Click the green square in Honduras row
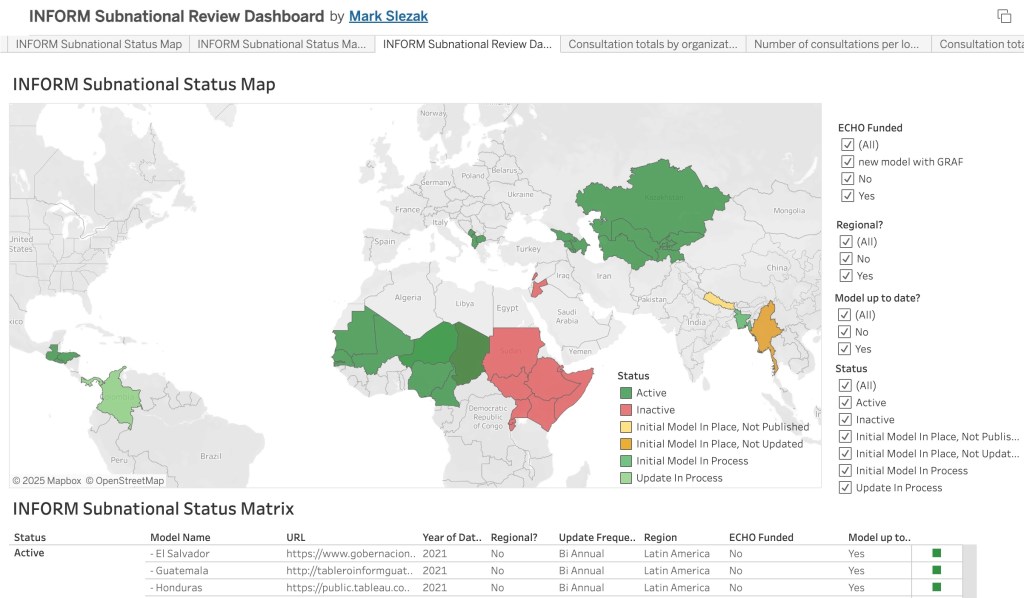The height and width of the screenshot is (598, 1024). pyautogui.click(x=937, y=587)
